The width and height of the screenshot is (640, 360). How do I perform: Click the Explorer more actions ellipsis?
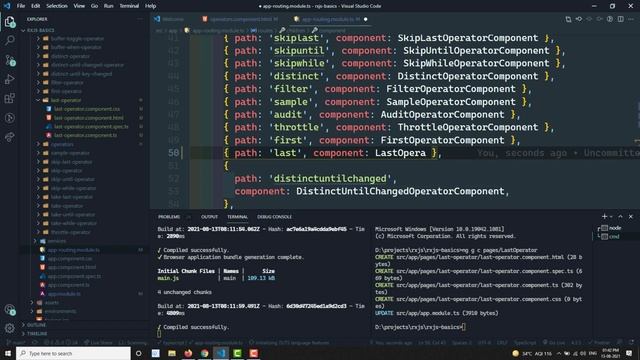[x=140, y=19]
